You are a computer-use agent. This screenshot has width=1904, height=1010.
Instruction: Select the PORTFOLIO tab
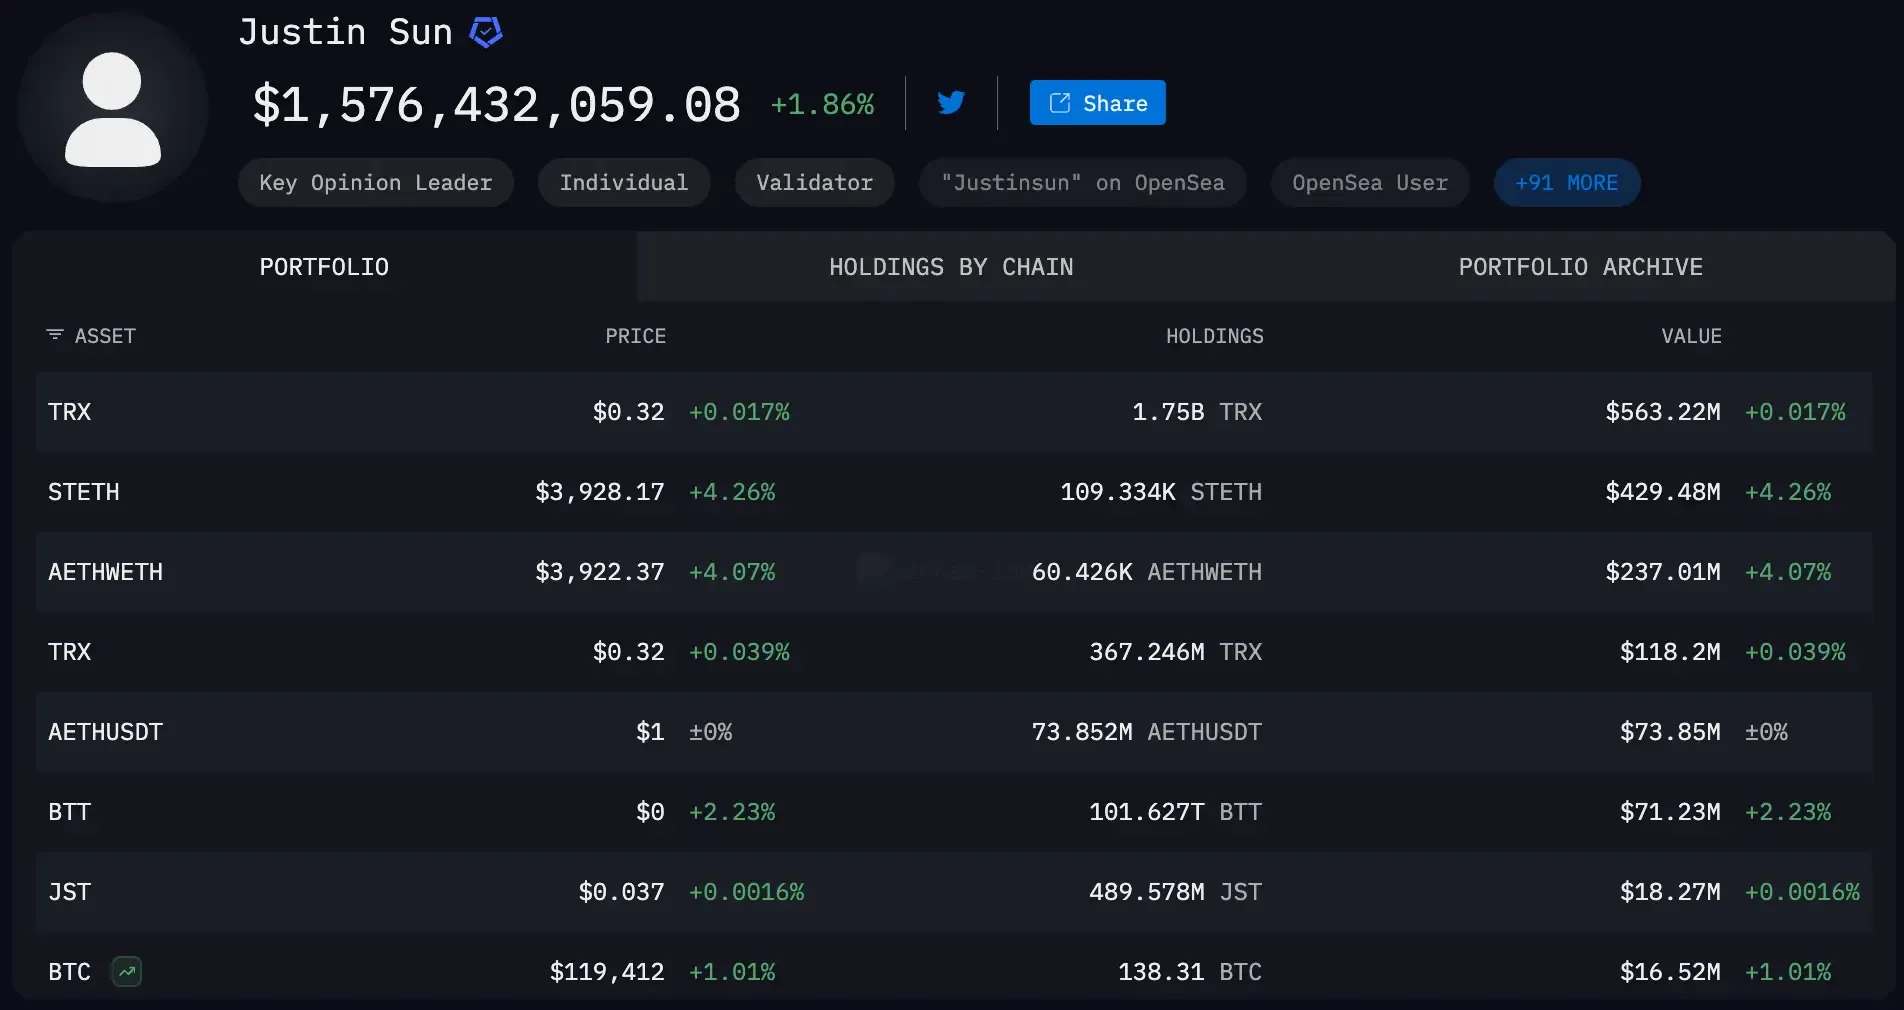click(324, 267)
